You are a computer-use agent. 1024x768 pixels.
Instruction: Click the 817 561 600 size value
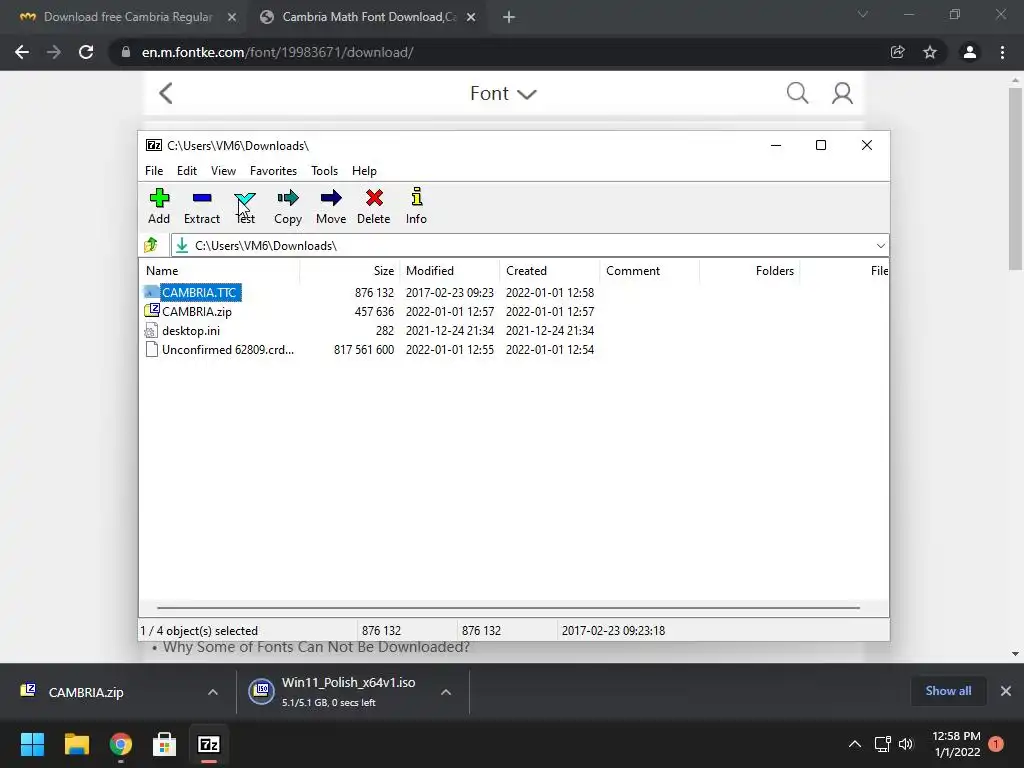364,349
